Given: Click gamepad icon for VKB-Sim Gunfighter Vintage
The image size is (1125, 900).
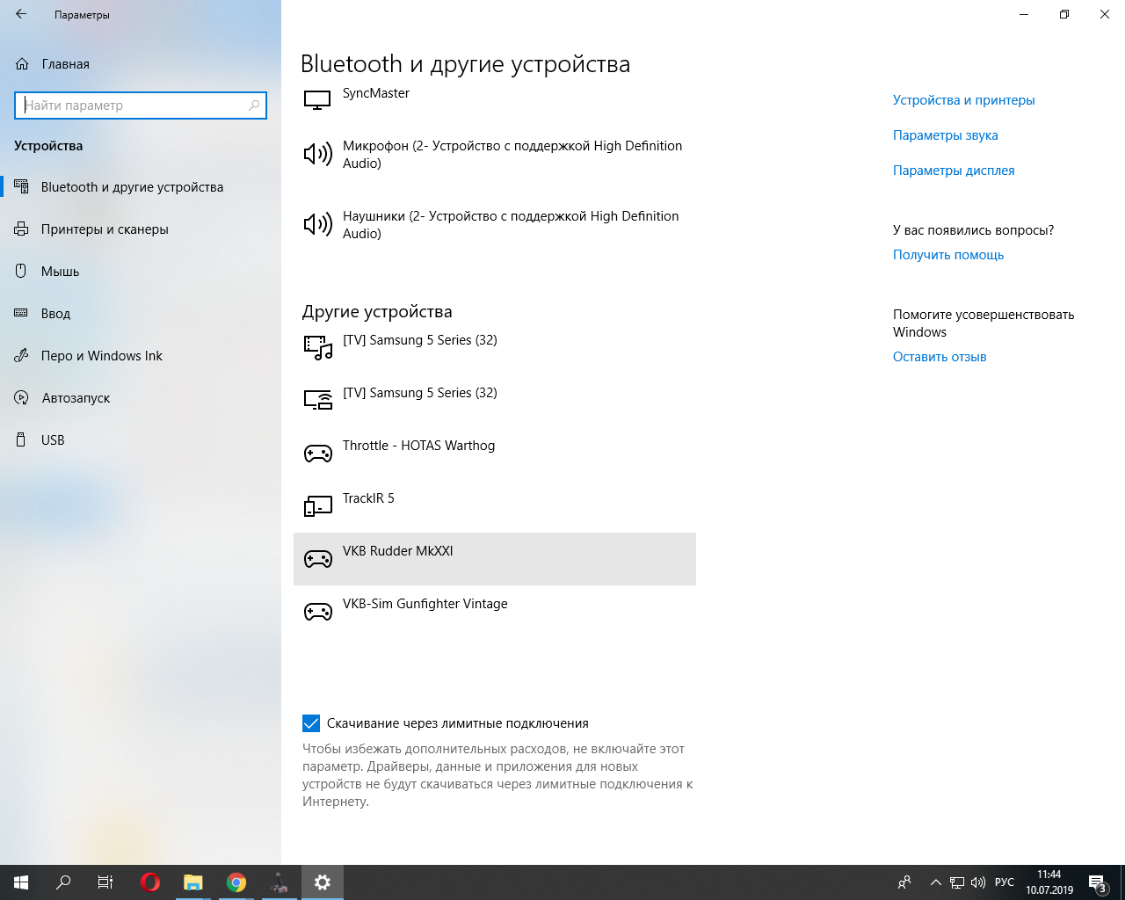Looking at the screenshot, I should click(318, 611).
